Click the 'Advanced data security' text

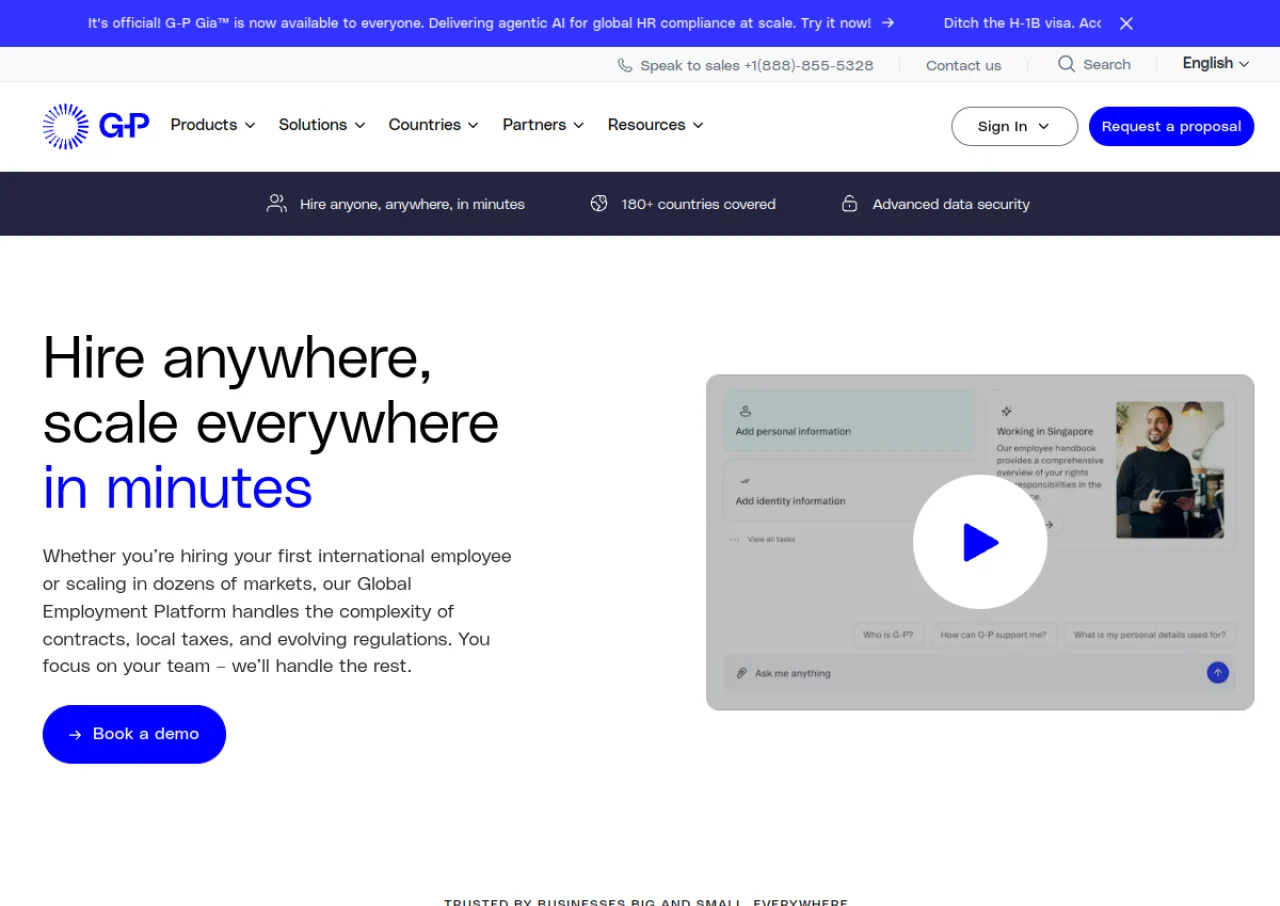coord(951,204)
